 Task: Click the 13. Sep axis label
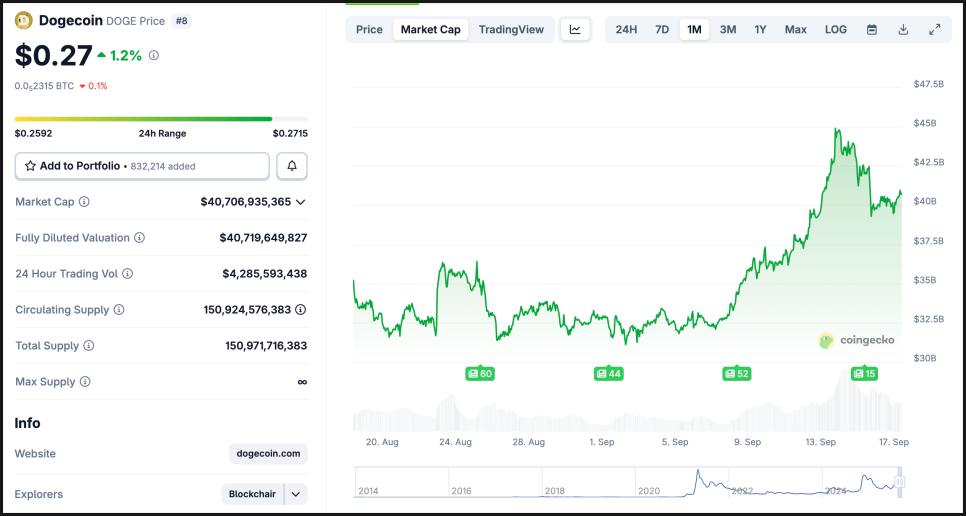click(x=821, y=442)
